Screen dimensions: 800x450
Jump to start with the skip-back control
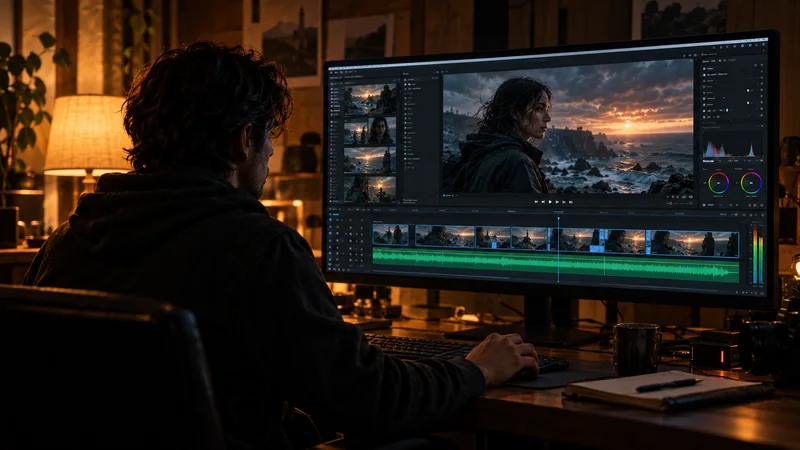point(536,202)
